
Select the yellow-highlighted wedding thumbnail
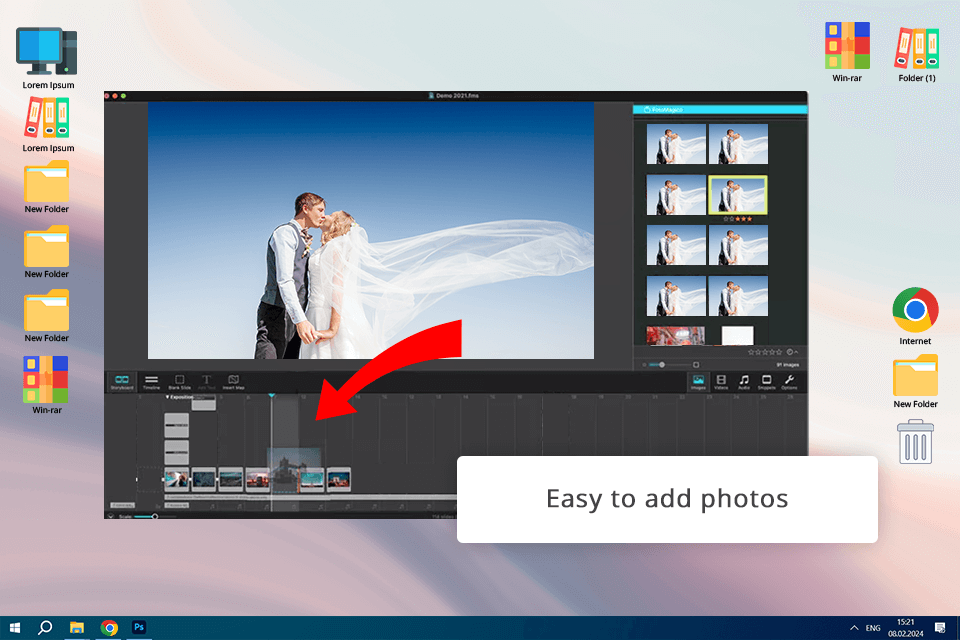click(738, 195)
